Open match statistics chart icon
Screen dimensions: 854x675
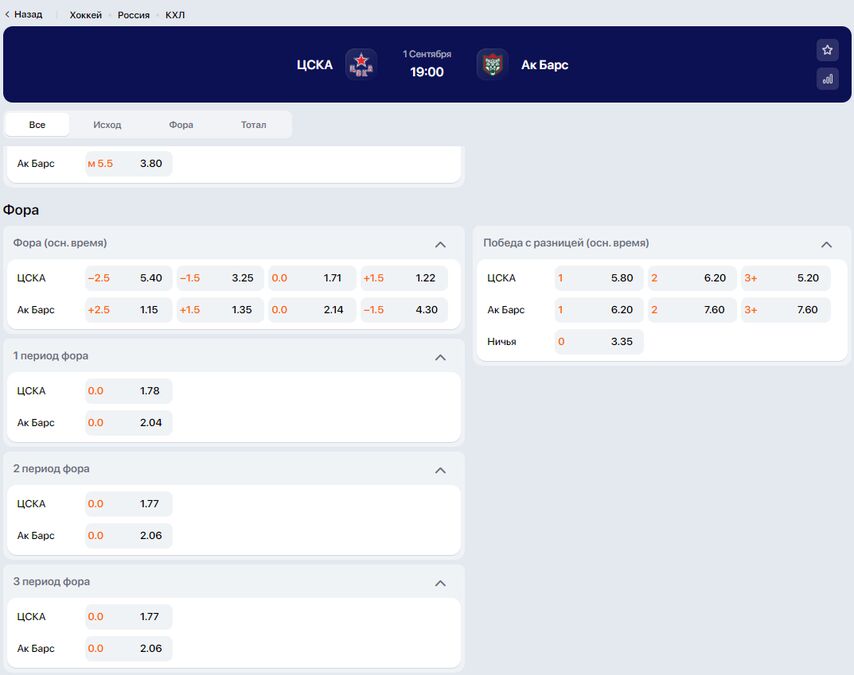pyautogui.click(x=827, y=79)
